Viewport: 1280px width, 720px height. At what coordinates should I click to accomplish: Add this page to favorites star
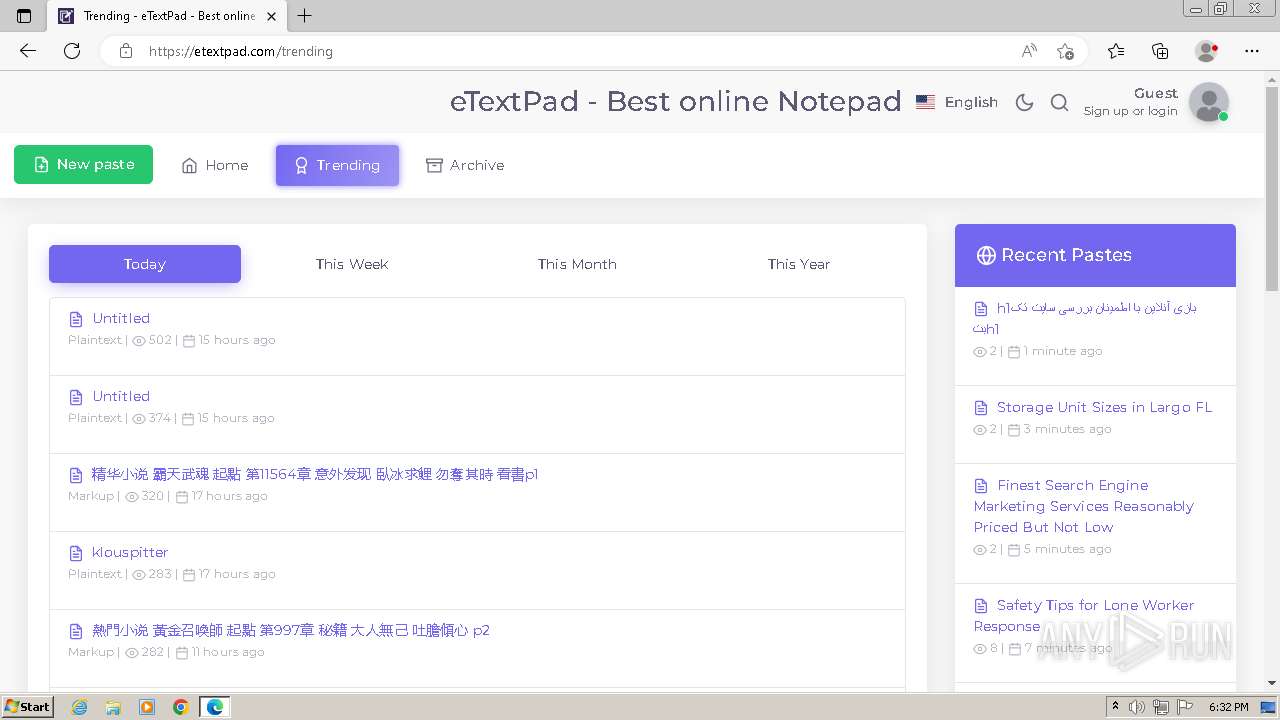pyautogui.click(x=1066, y=51)
